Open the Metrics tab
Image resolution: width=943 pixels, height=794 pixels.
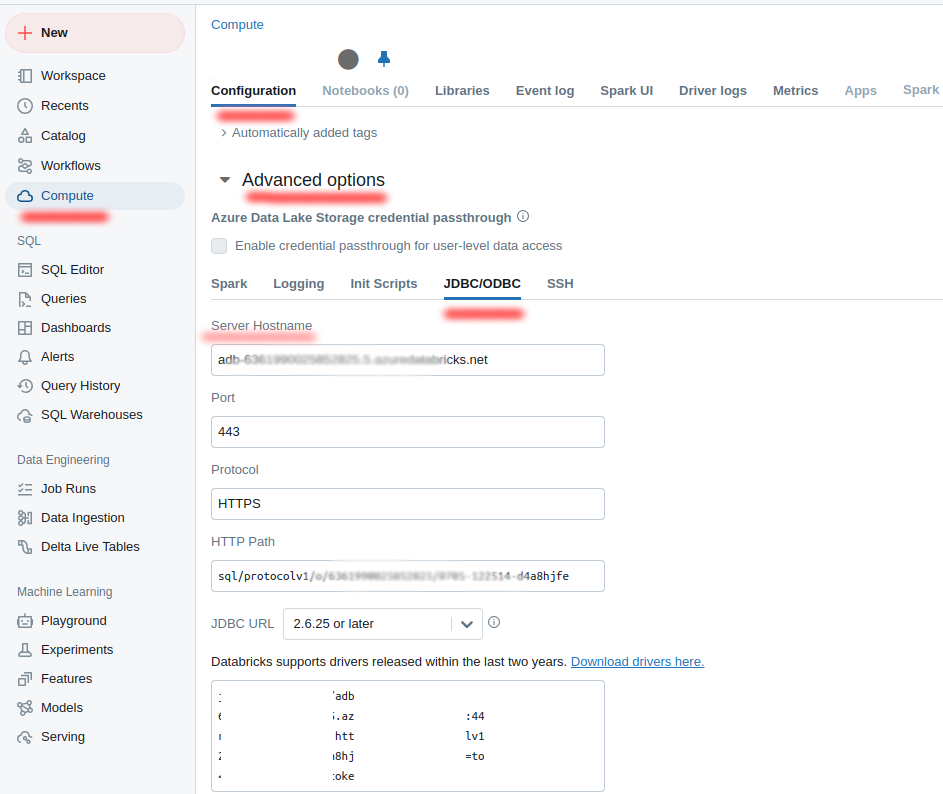pos(795,91)
